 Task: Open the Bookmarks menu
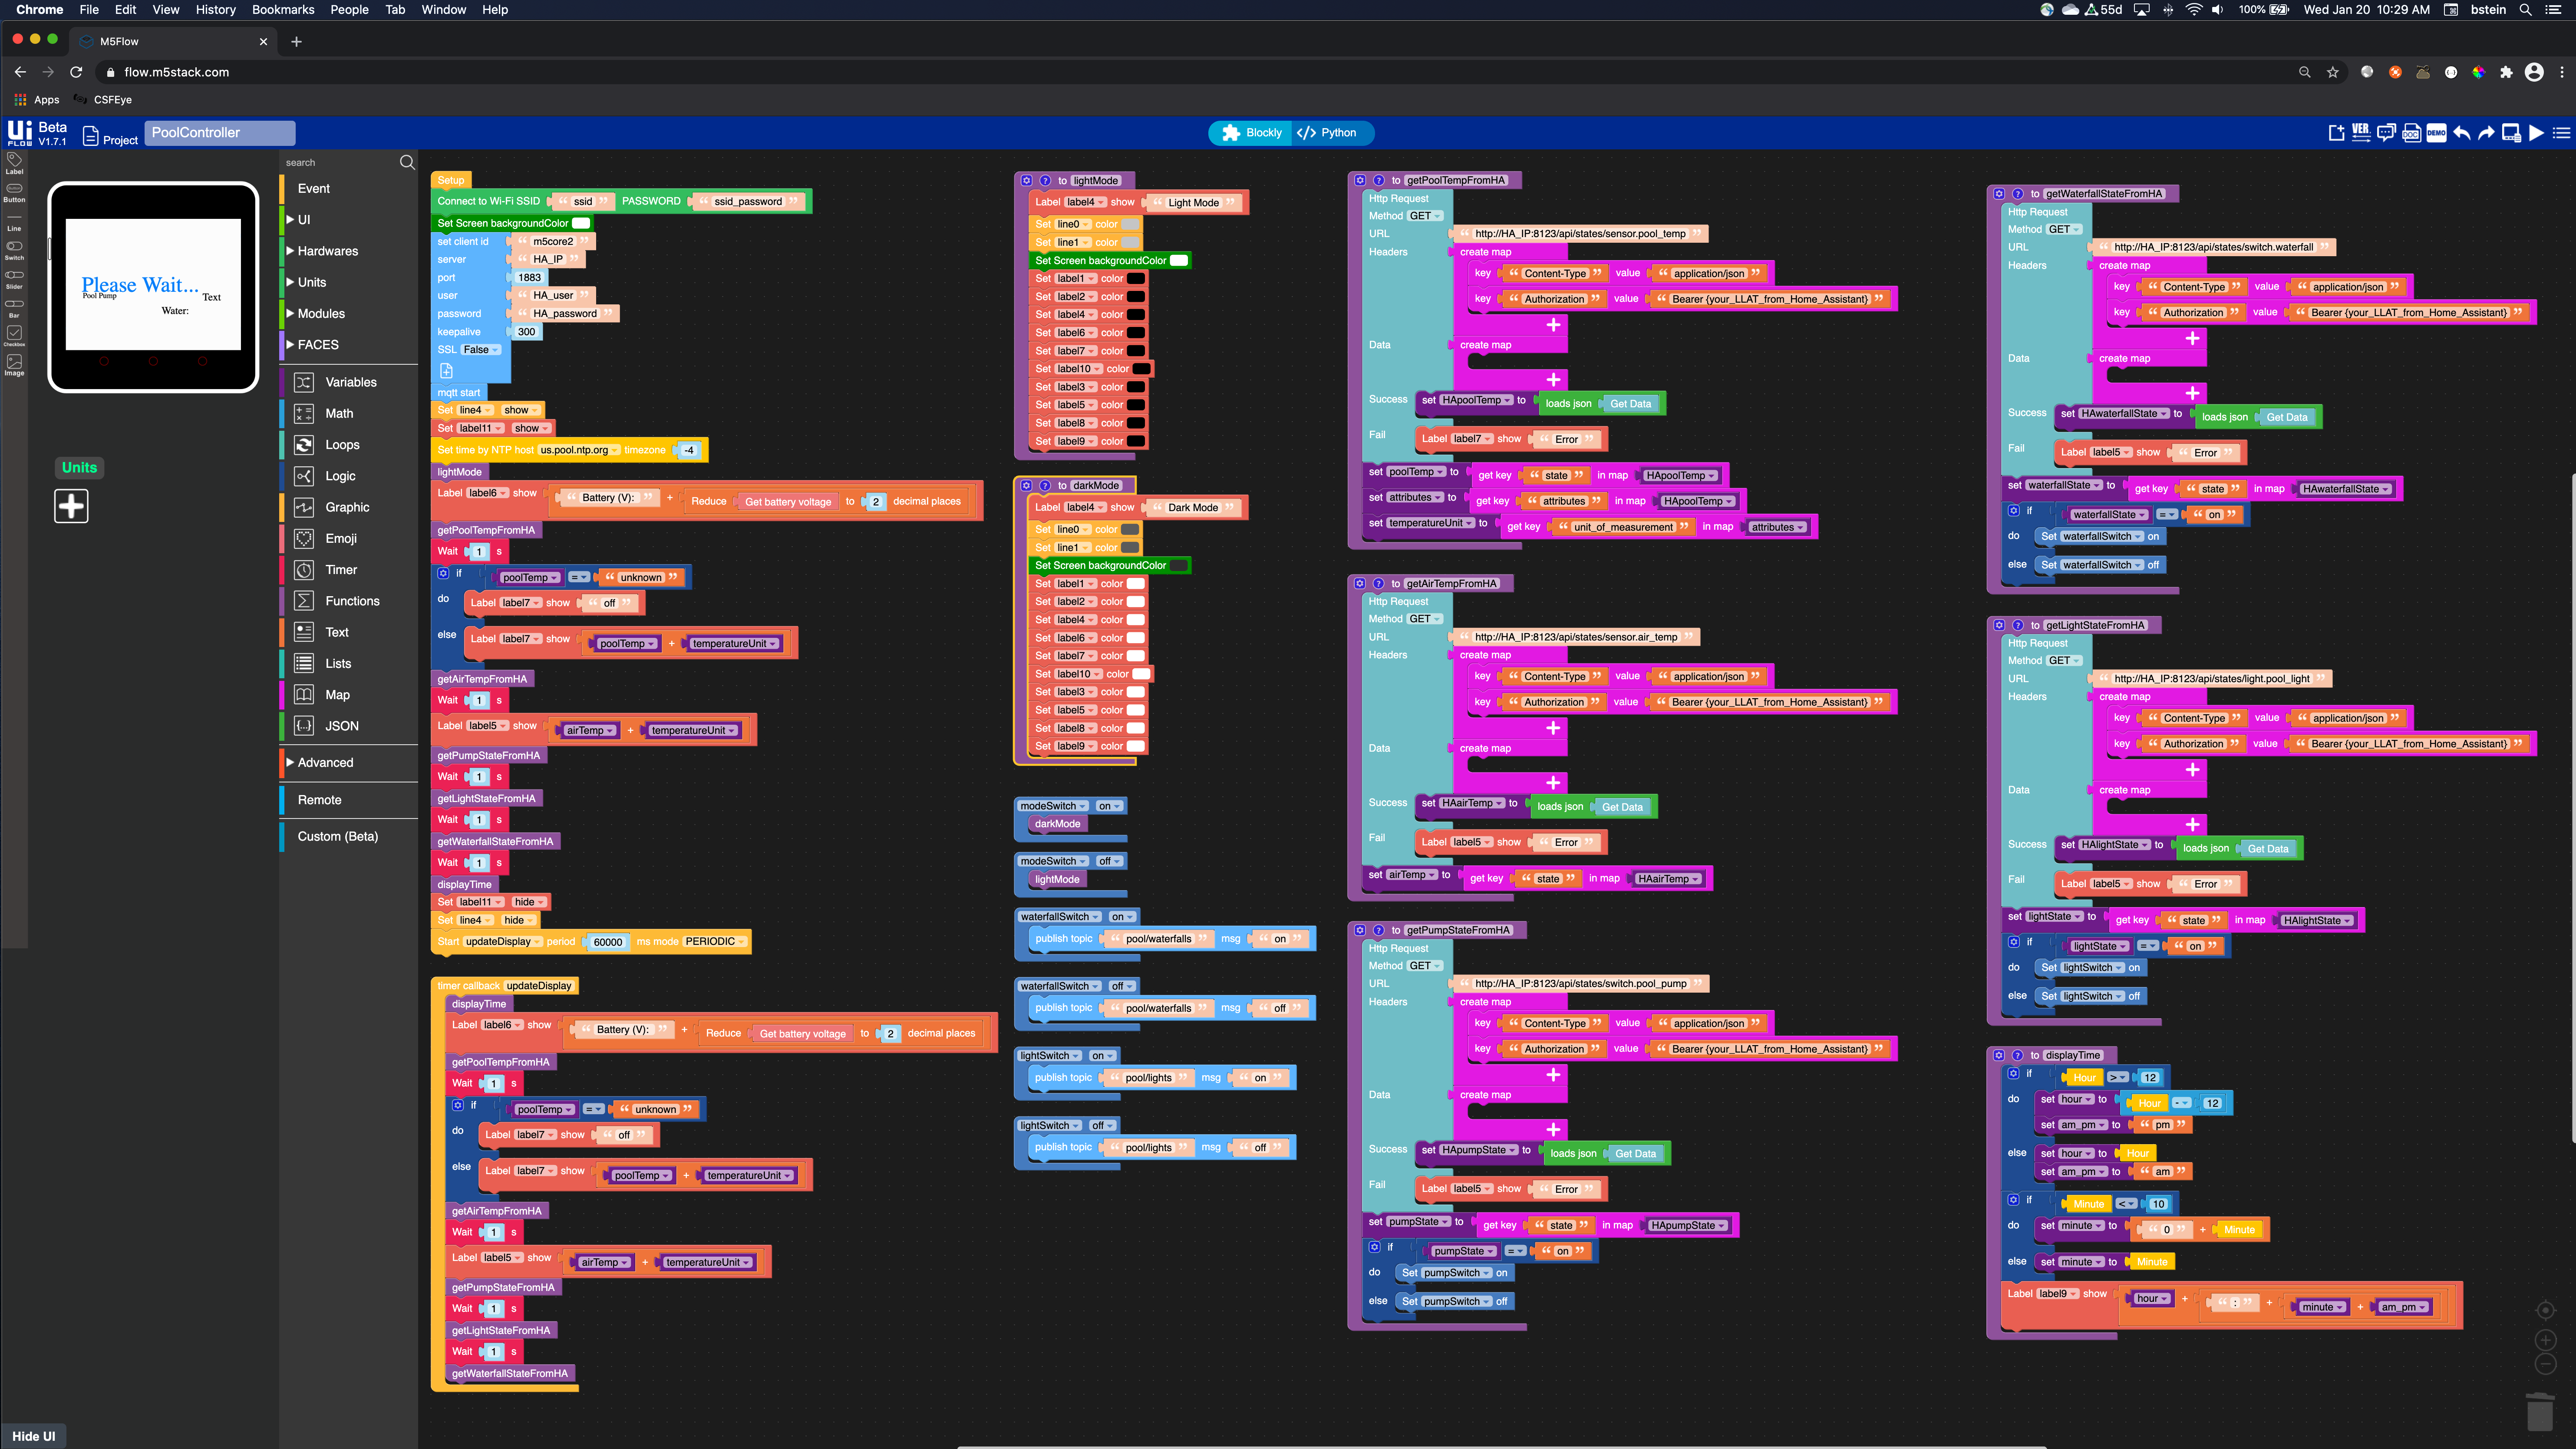tap(283, 10)
